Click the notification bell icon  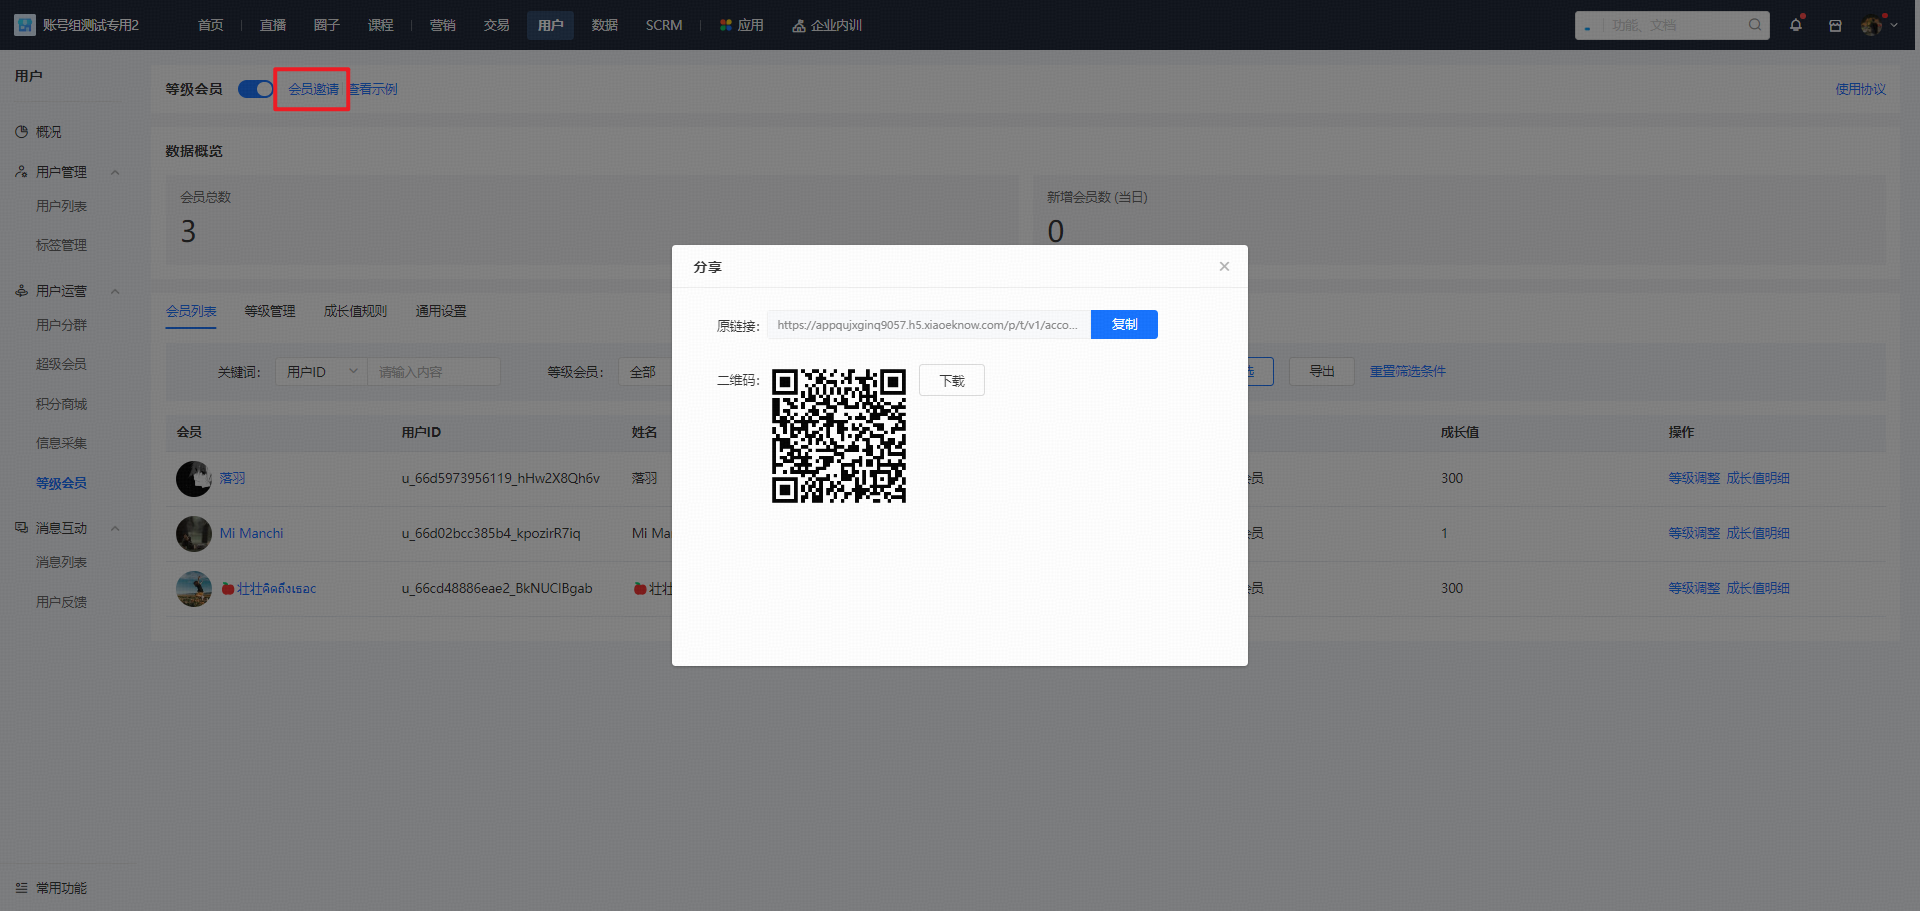[x=1796, y=25]
